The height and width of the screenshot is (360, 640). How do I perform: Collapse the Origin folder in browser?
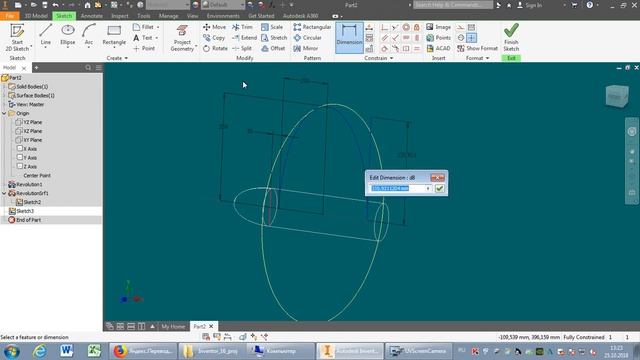pyautogui.click(x=4, y=113)
